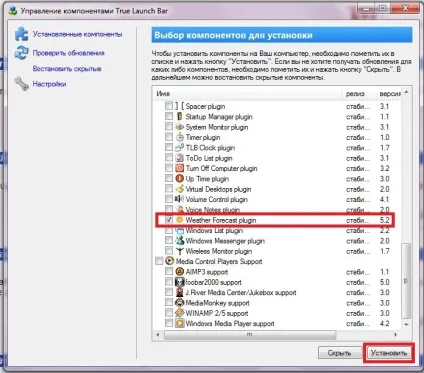Check the Wireless Monitor plugin checkbox

[x=169, y=251]
